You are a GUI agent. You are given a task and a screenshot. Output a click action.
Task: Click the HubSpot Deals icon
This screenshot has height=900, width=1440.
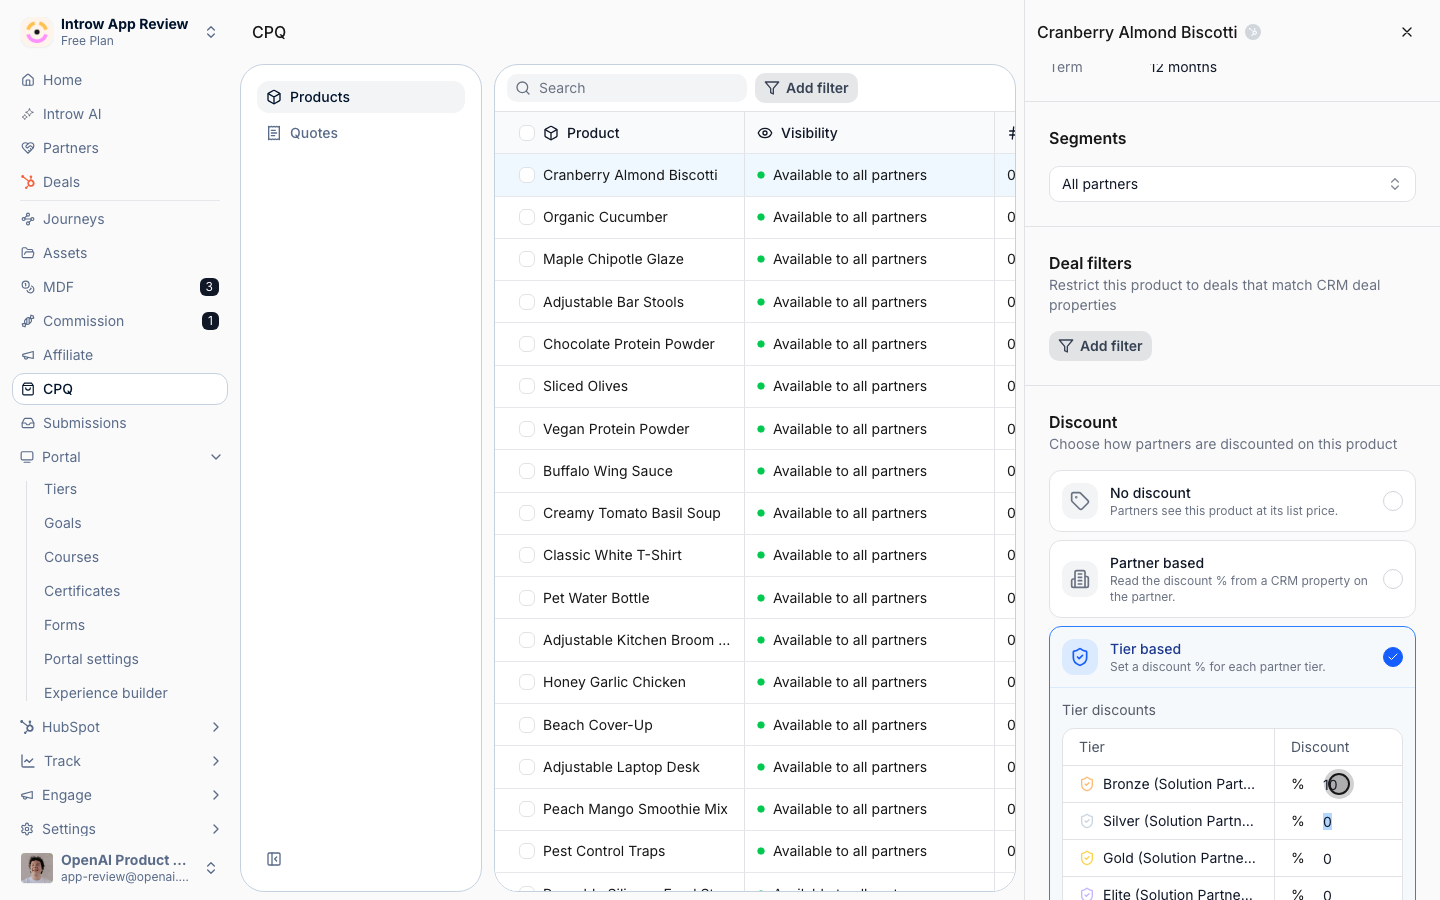point(28,182)
